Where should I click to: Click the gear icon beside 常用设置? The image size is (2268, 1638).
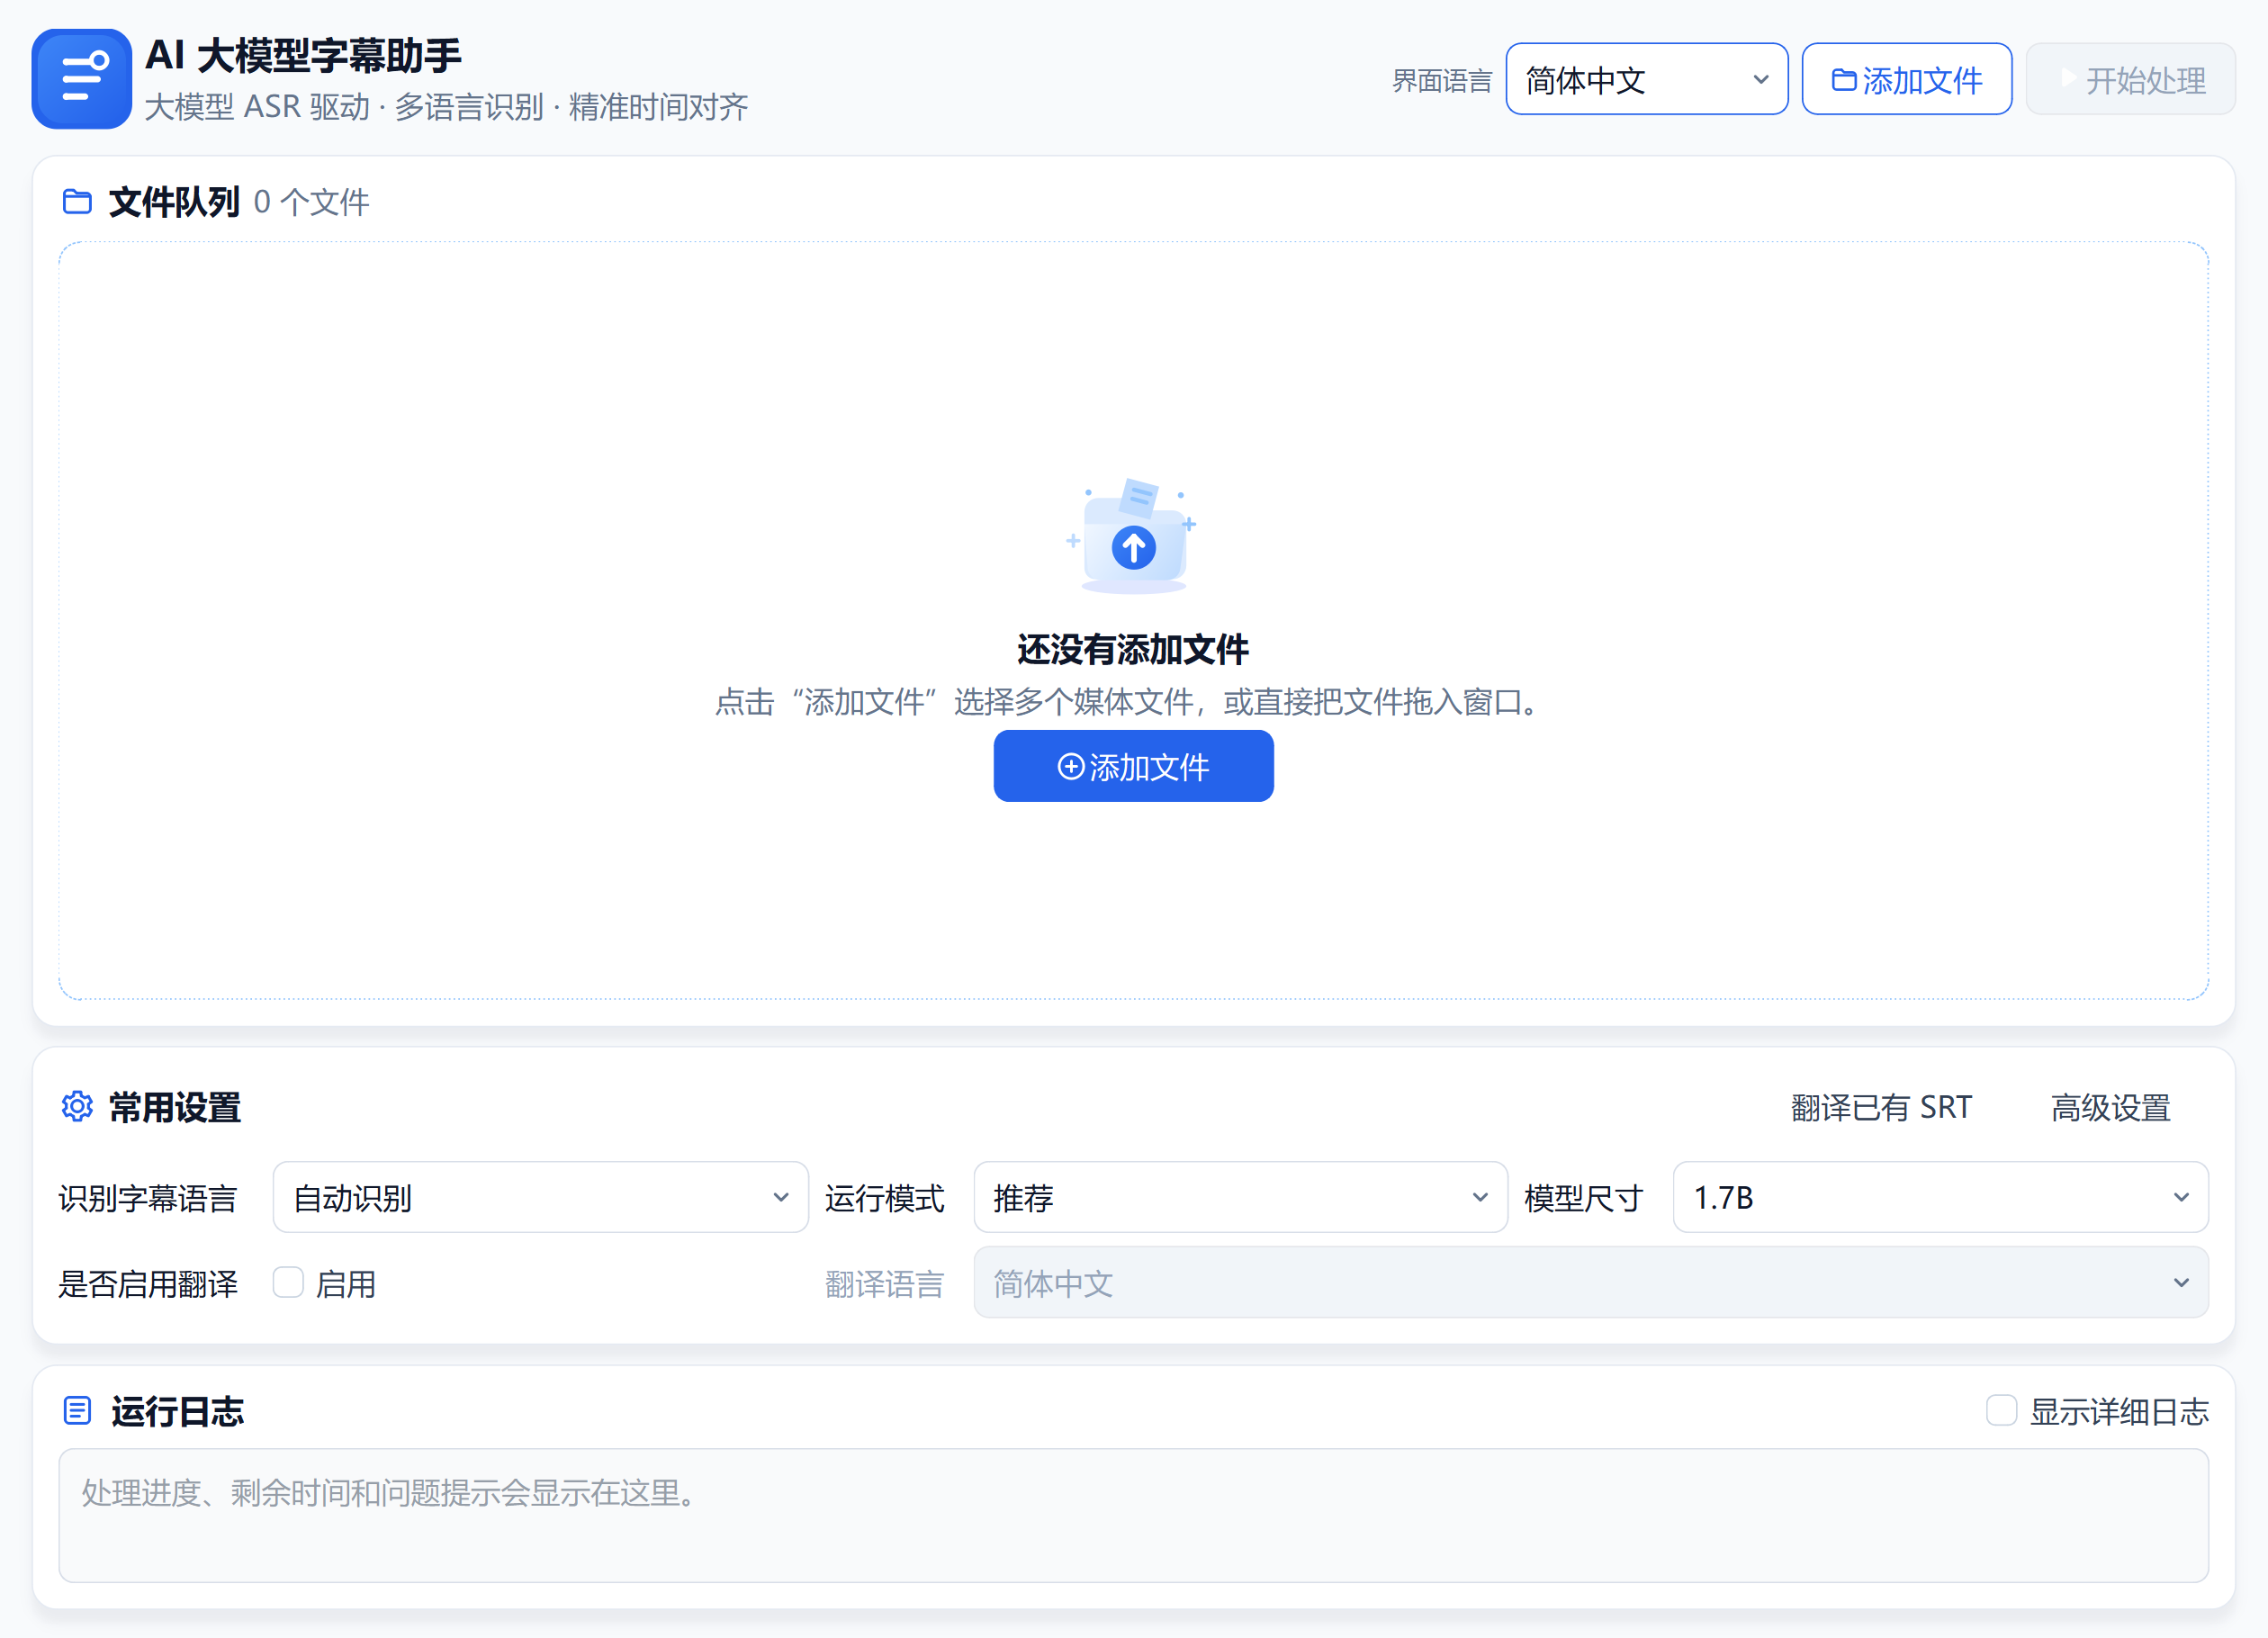click(x=77, y=1107)
